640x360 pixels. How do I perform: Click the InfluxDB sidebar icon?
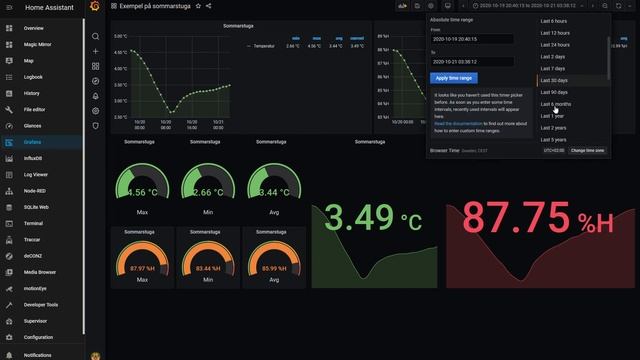[9, 158]
